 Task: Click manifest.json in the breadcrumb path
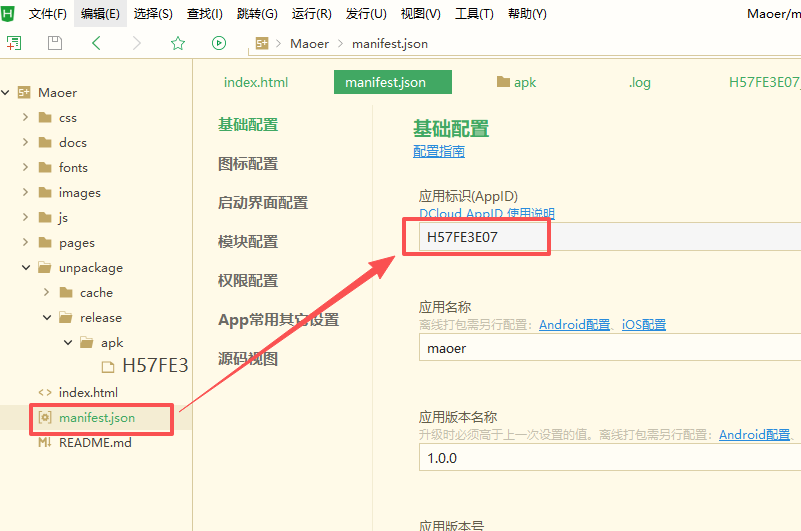(x=390, y=44)
